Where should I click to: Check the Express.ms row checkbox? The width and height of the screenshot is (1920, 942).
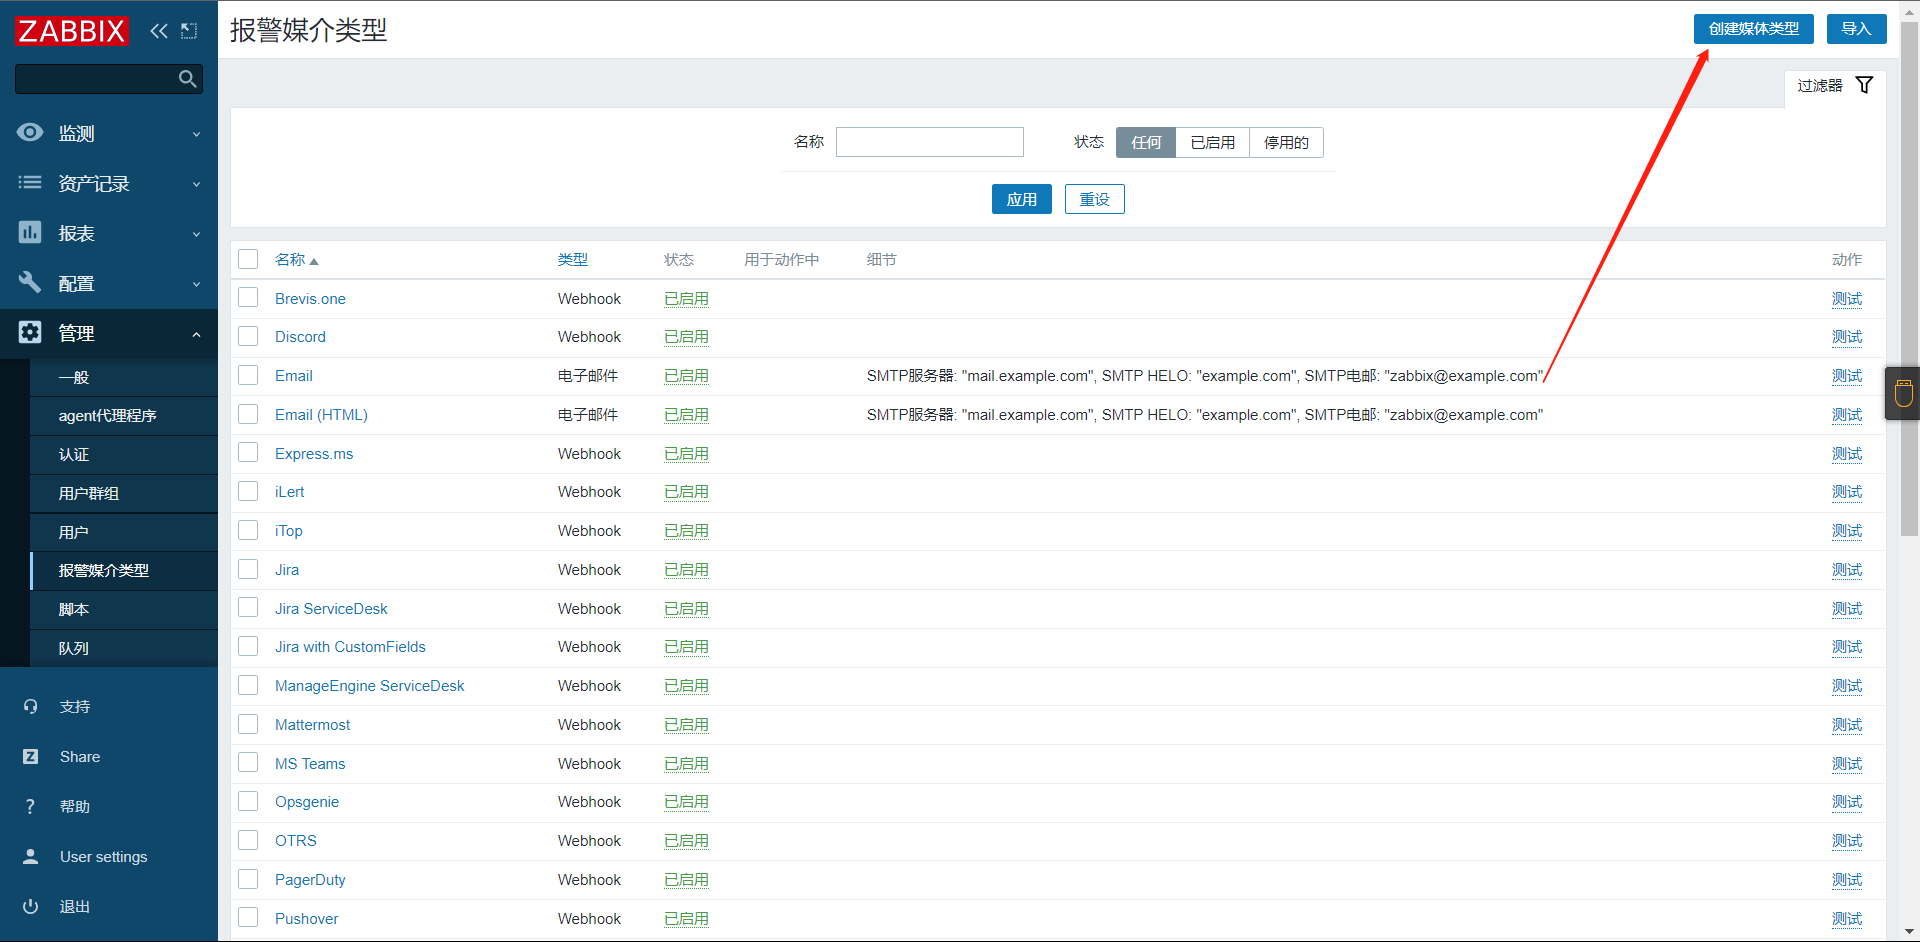coord(248,453)
